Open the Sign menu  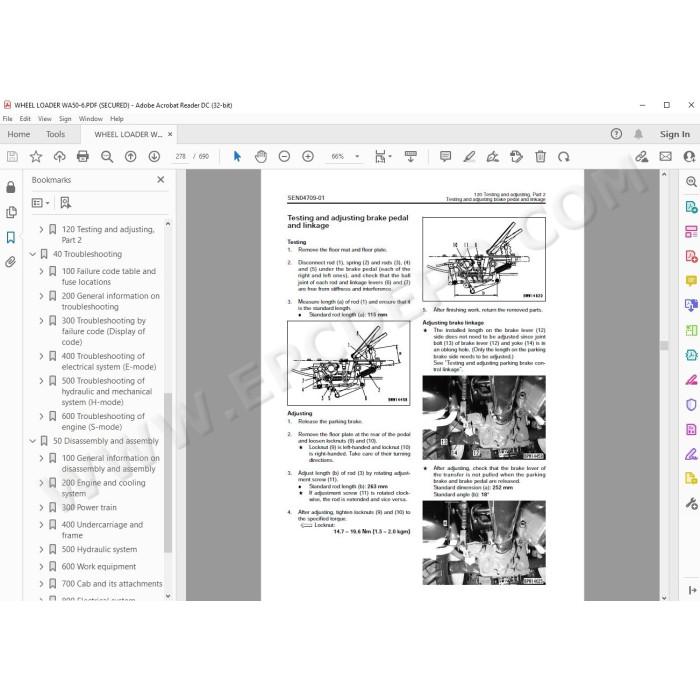tap(65, 119)
